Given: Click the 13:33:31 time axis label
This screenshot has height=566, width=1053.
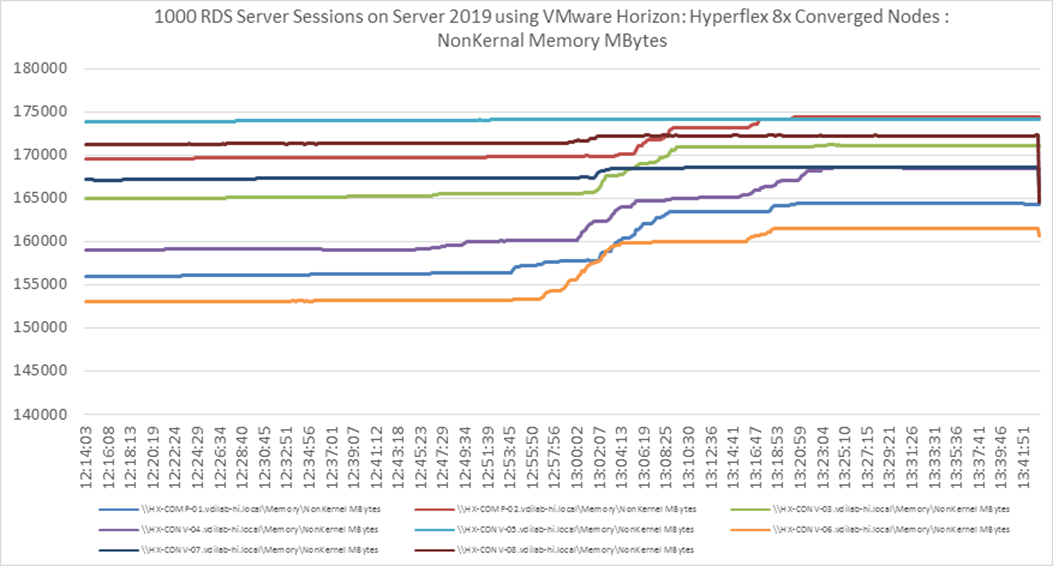Looking at the screenshot, I should pos(934,457).
